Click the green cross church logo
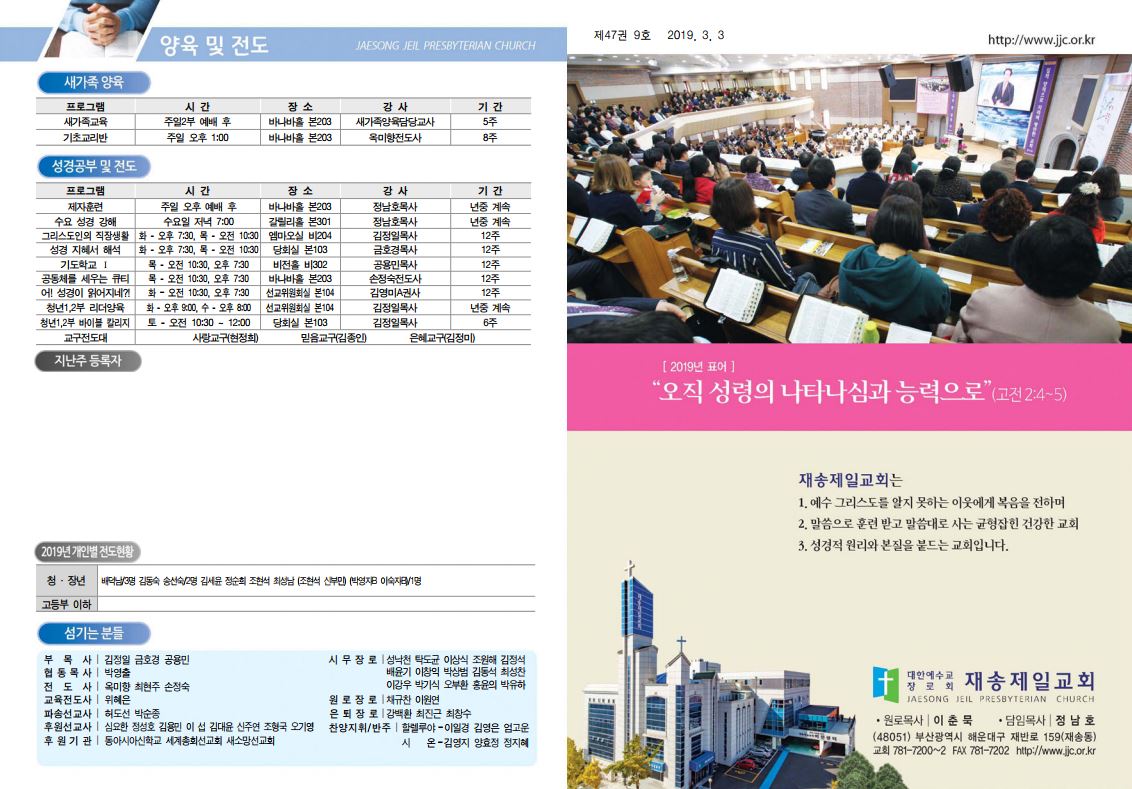 pyautogui.click(x=885, y=685)
